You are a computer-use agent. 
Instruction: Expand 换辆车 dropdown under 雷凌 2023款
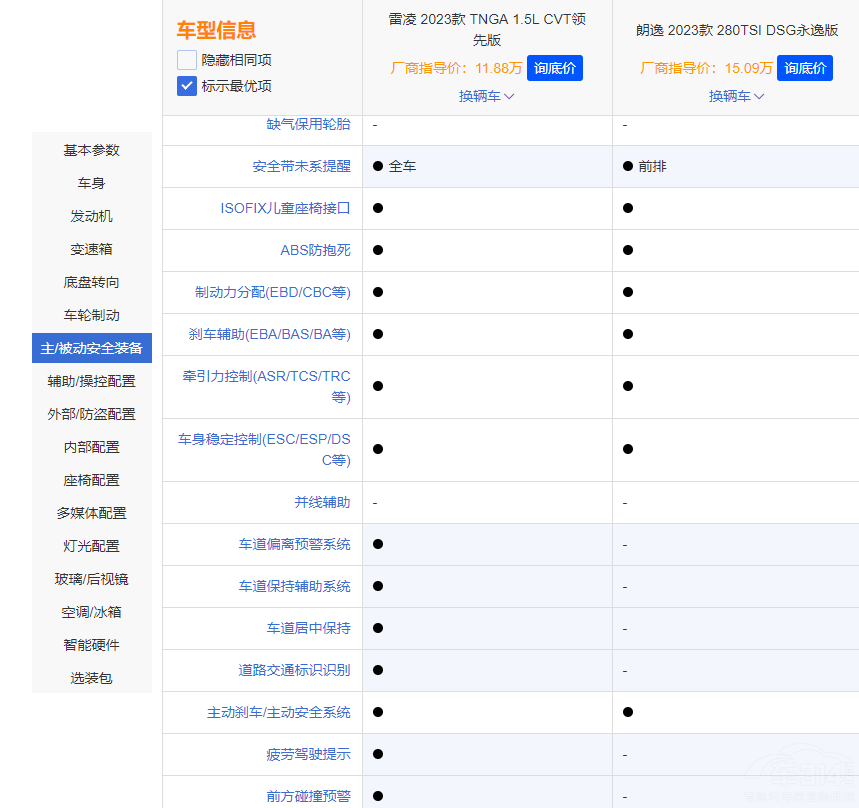(486, 96)
